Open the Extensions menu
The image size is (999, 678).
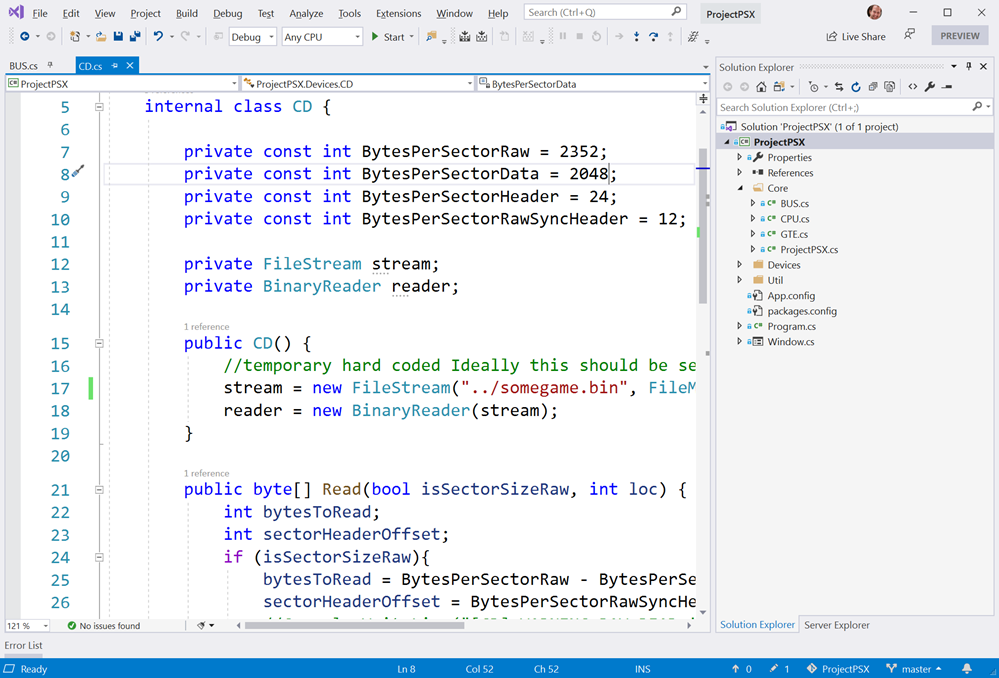coord(398,13)
